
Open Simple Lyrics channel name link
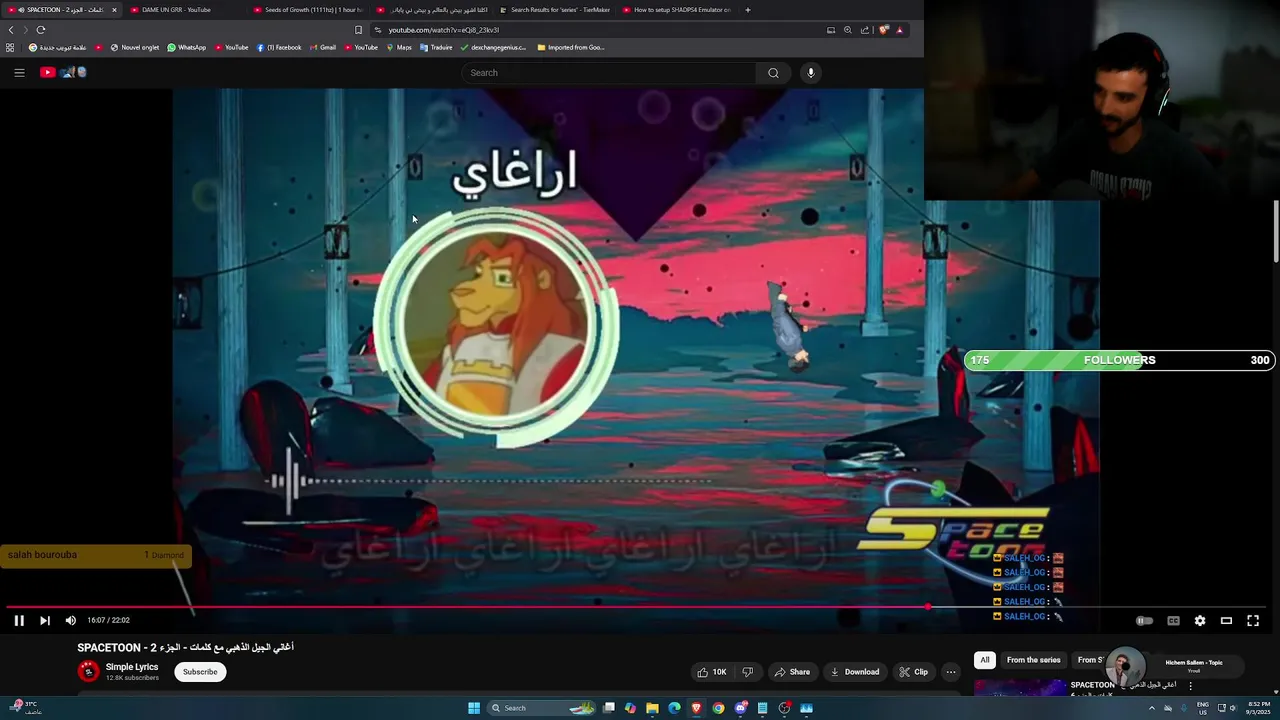pos(132,667)
